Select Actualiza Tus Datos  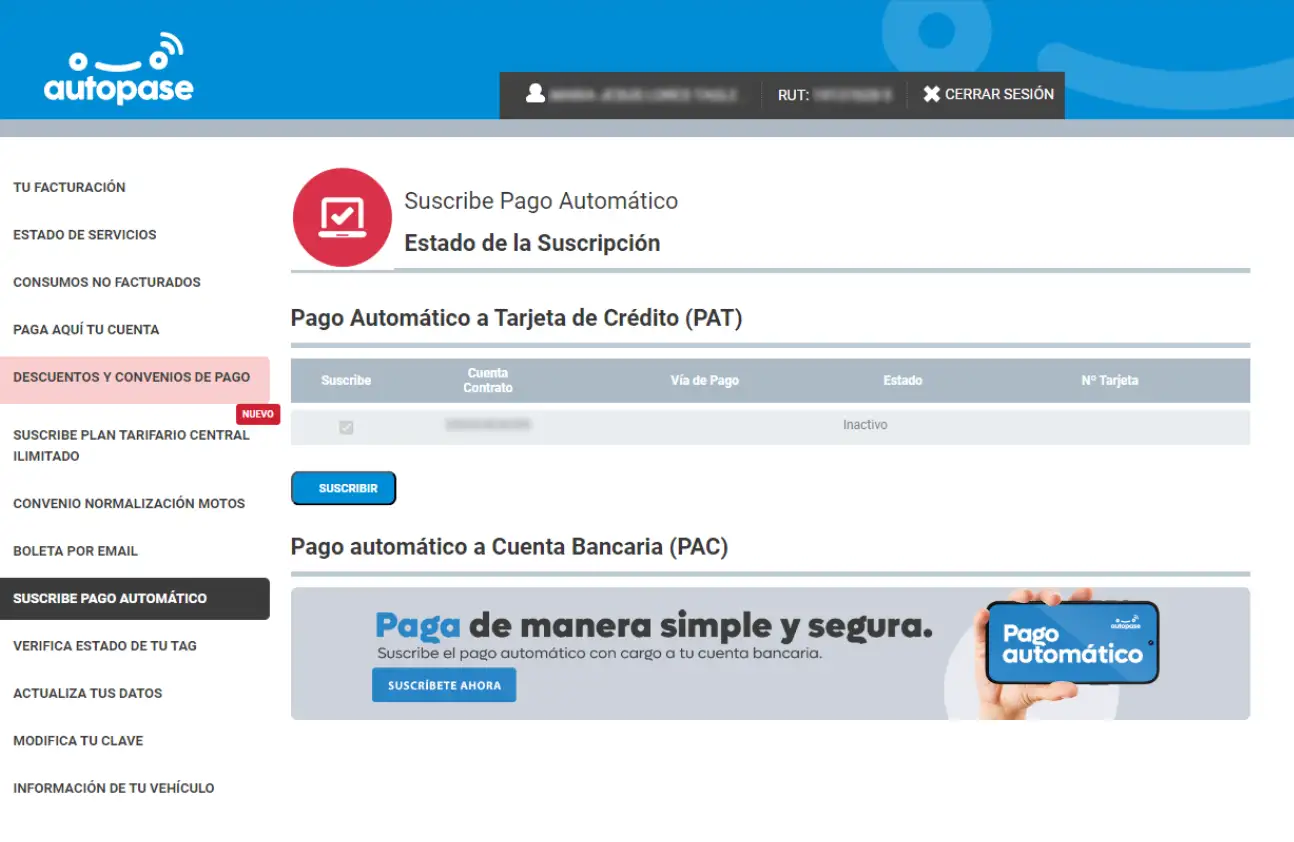(x=87, y=693)
